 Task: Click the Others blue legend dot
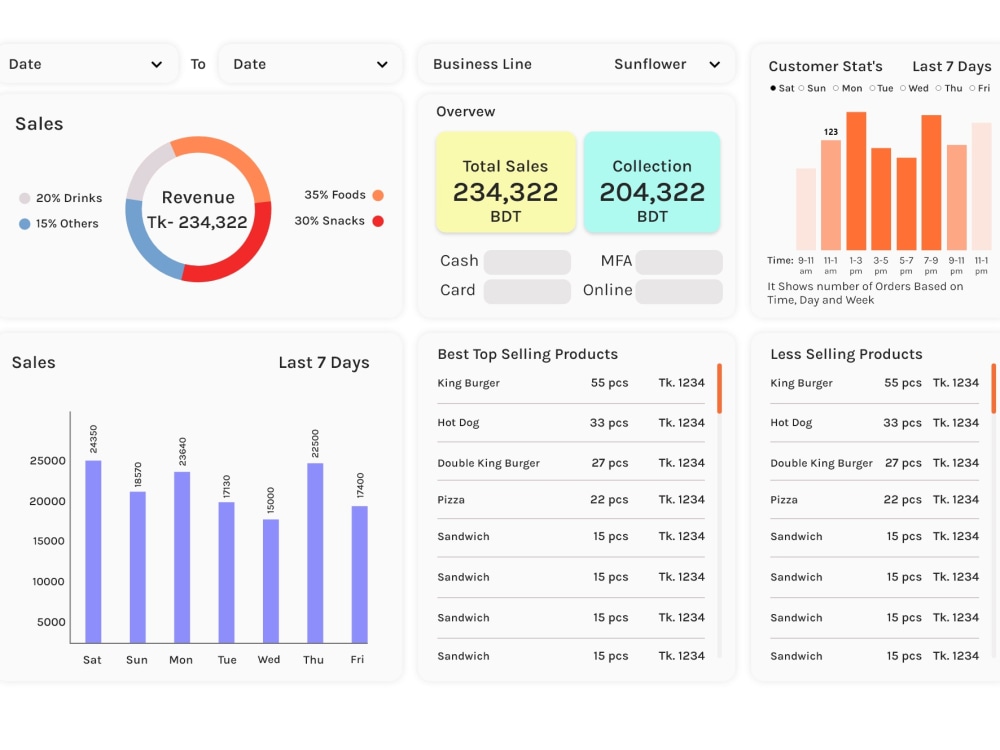(x=25, y=224)
